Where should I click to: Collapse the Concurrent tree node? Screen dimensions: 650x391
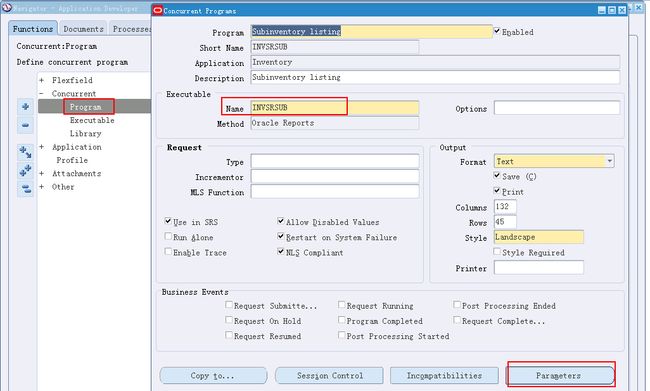pos(41,94)
